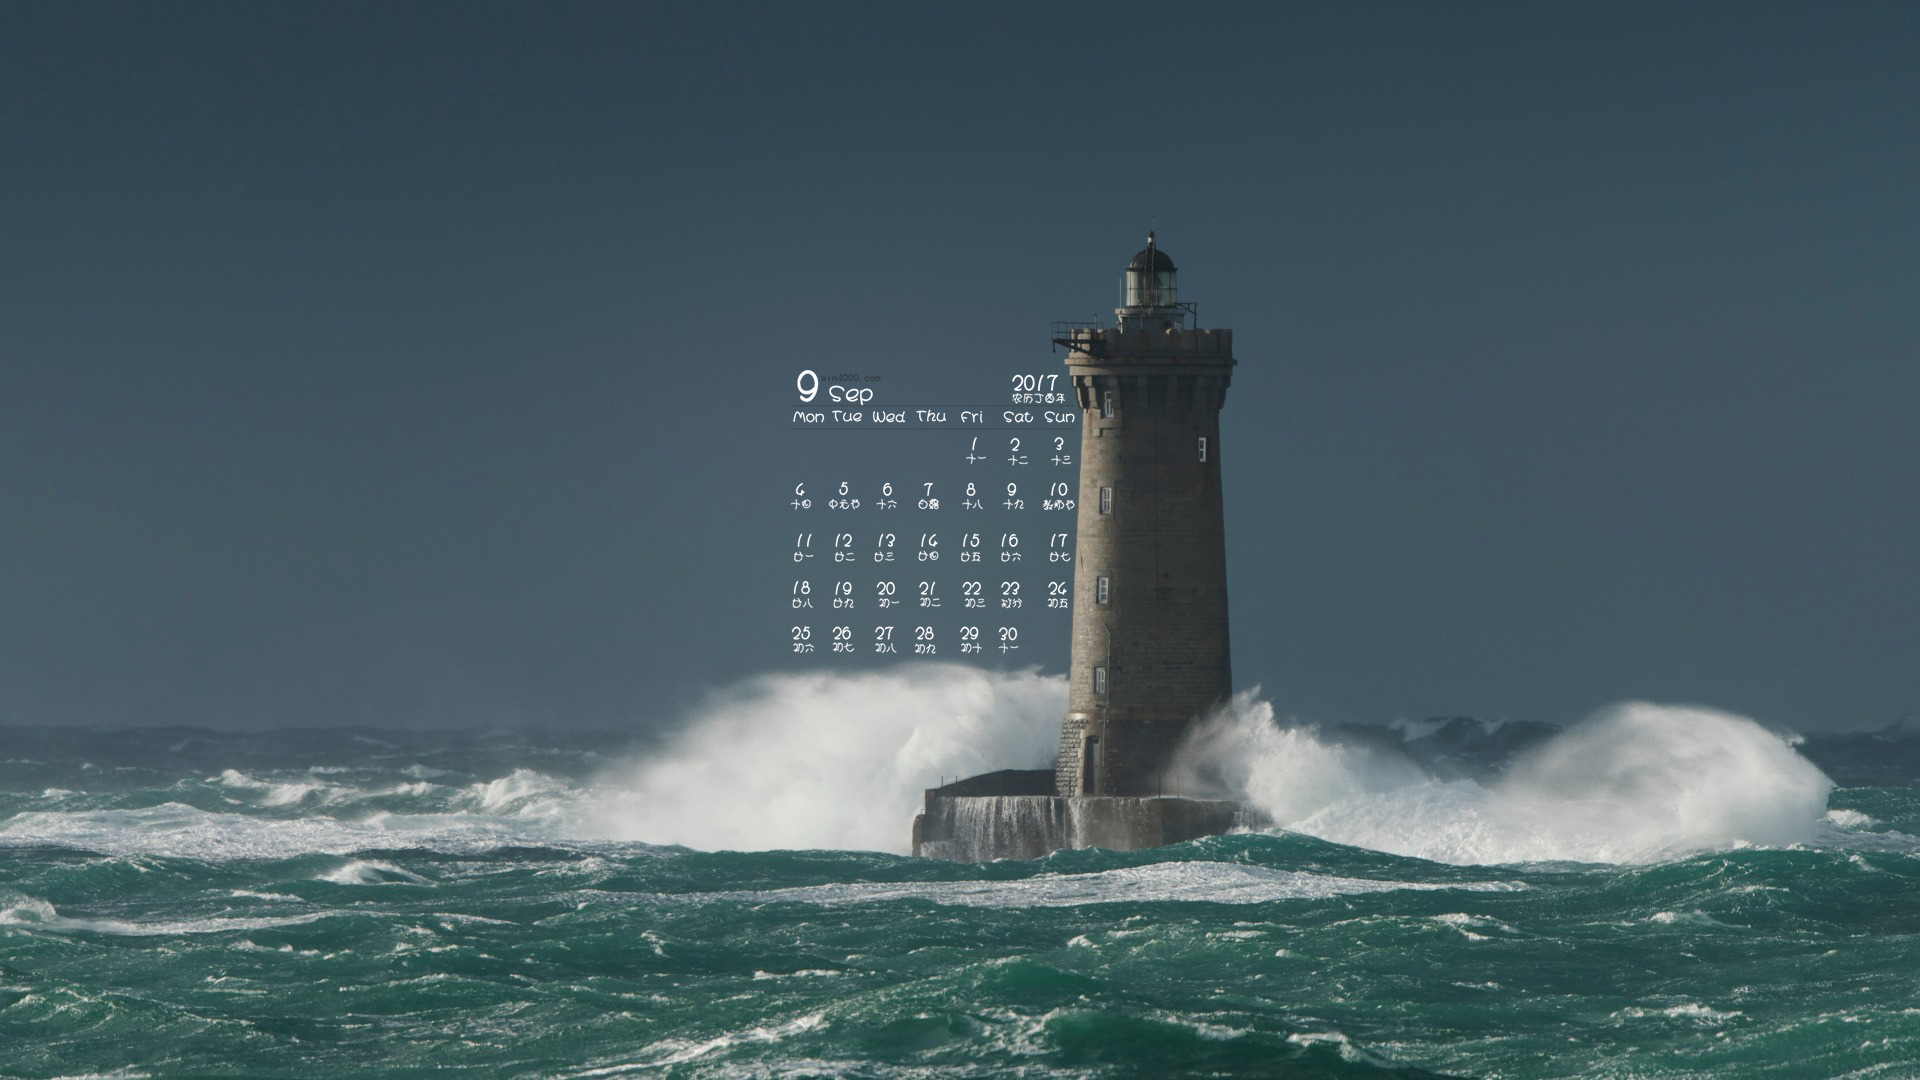Click the 'Sep' month label
This screenshot has height=1080, width=1920.
(x=851, y=394)
